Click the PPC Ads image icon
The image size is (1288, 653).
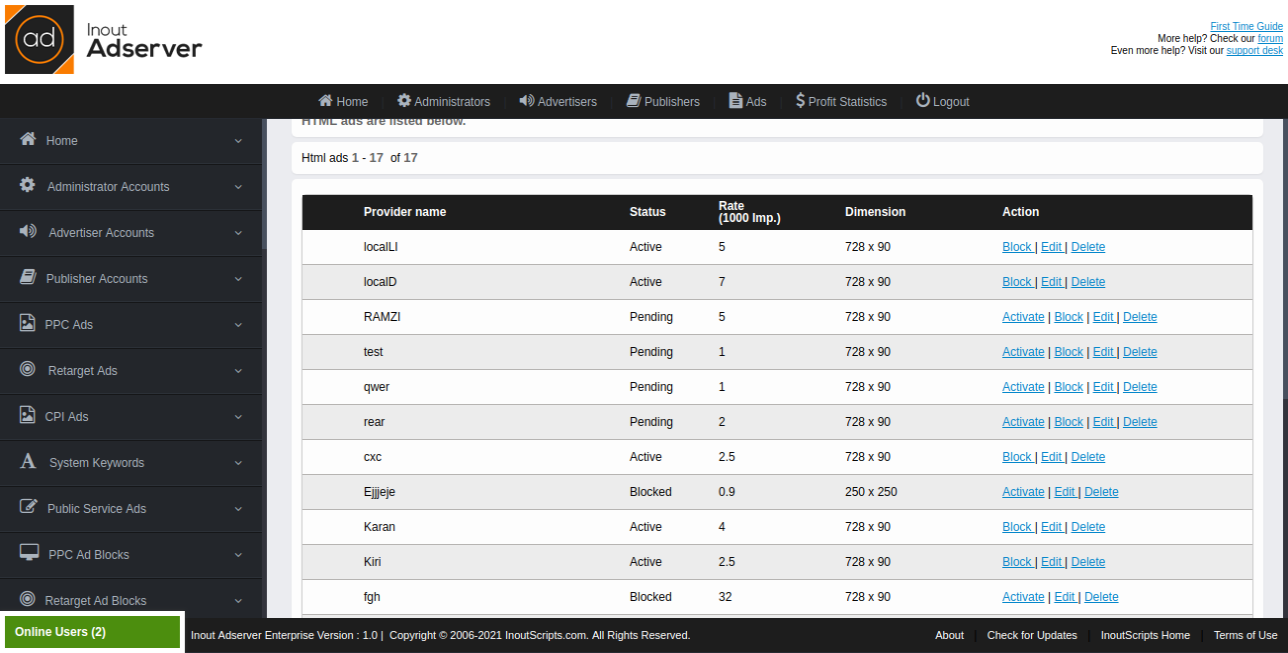28,323
